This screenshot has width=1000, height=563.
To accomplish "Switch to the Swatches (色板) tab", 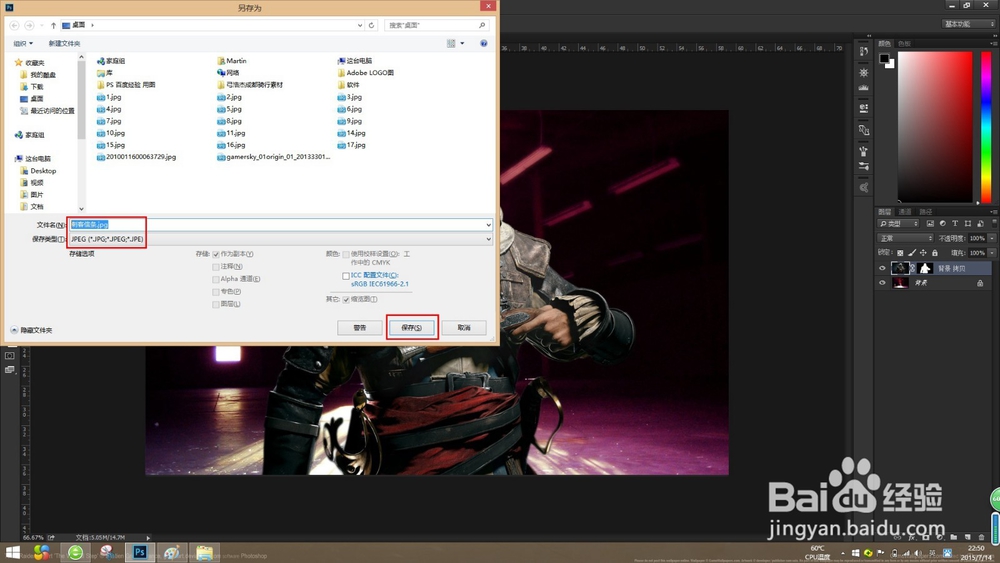I will pos(904,43).
